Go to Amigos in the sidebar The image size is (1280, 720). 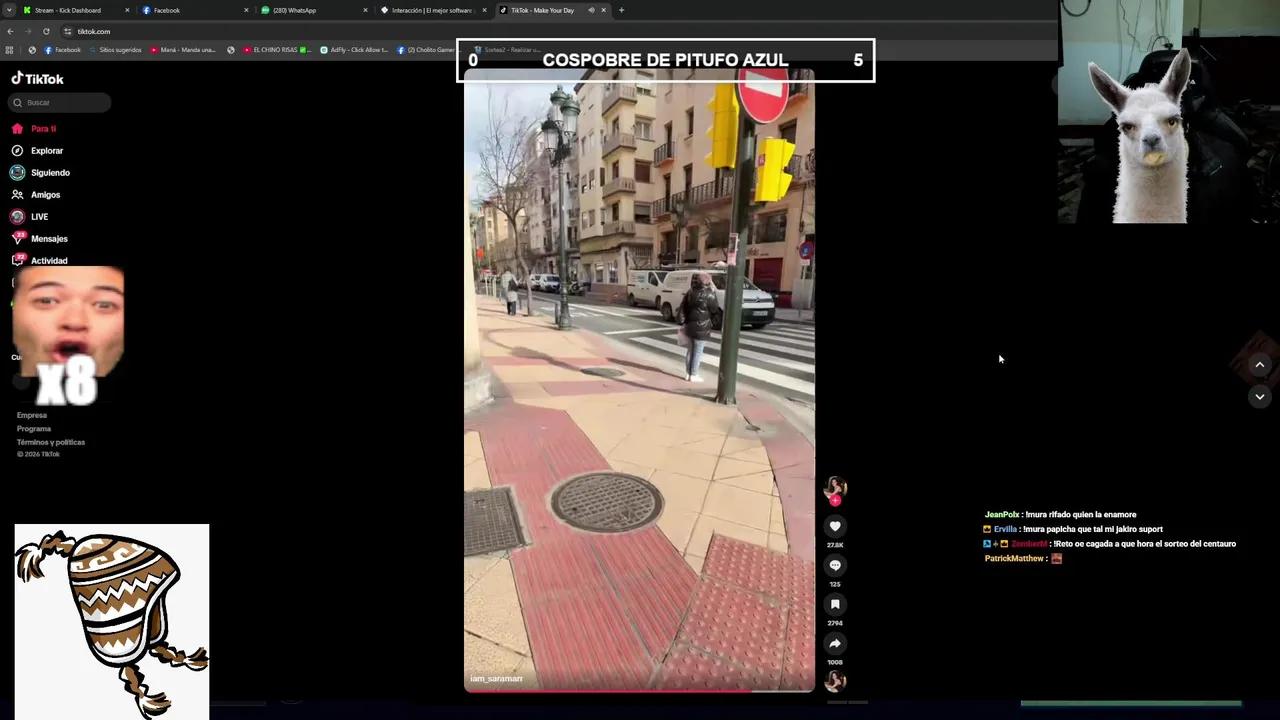tap(45, 195)
